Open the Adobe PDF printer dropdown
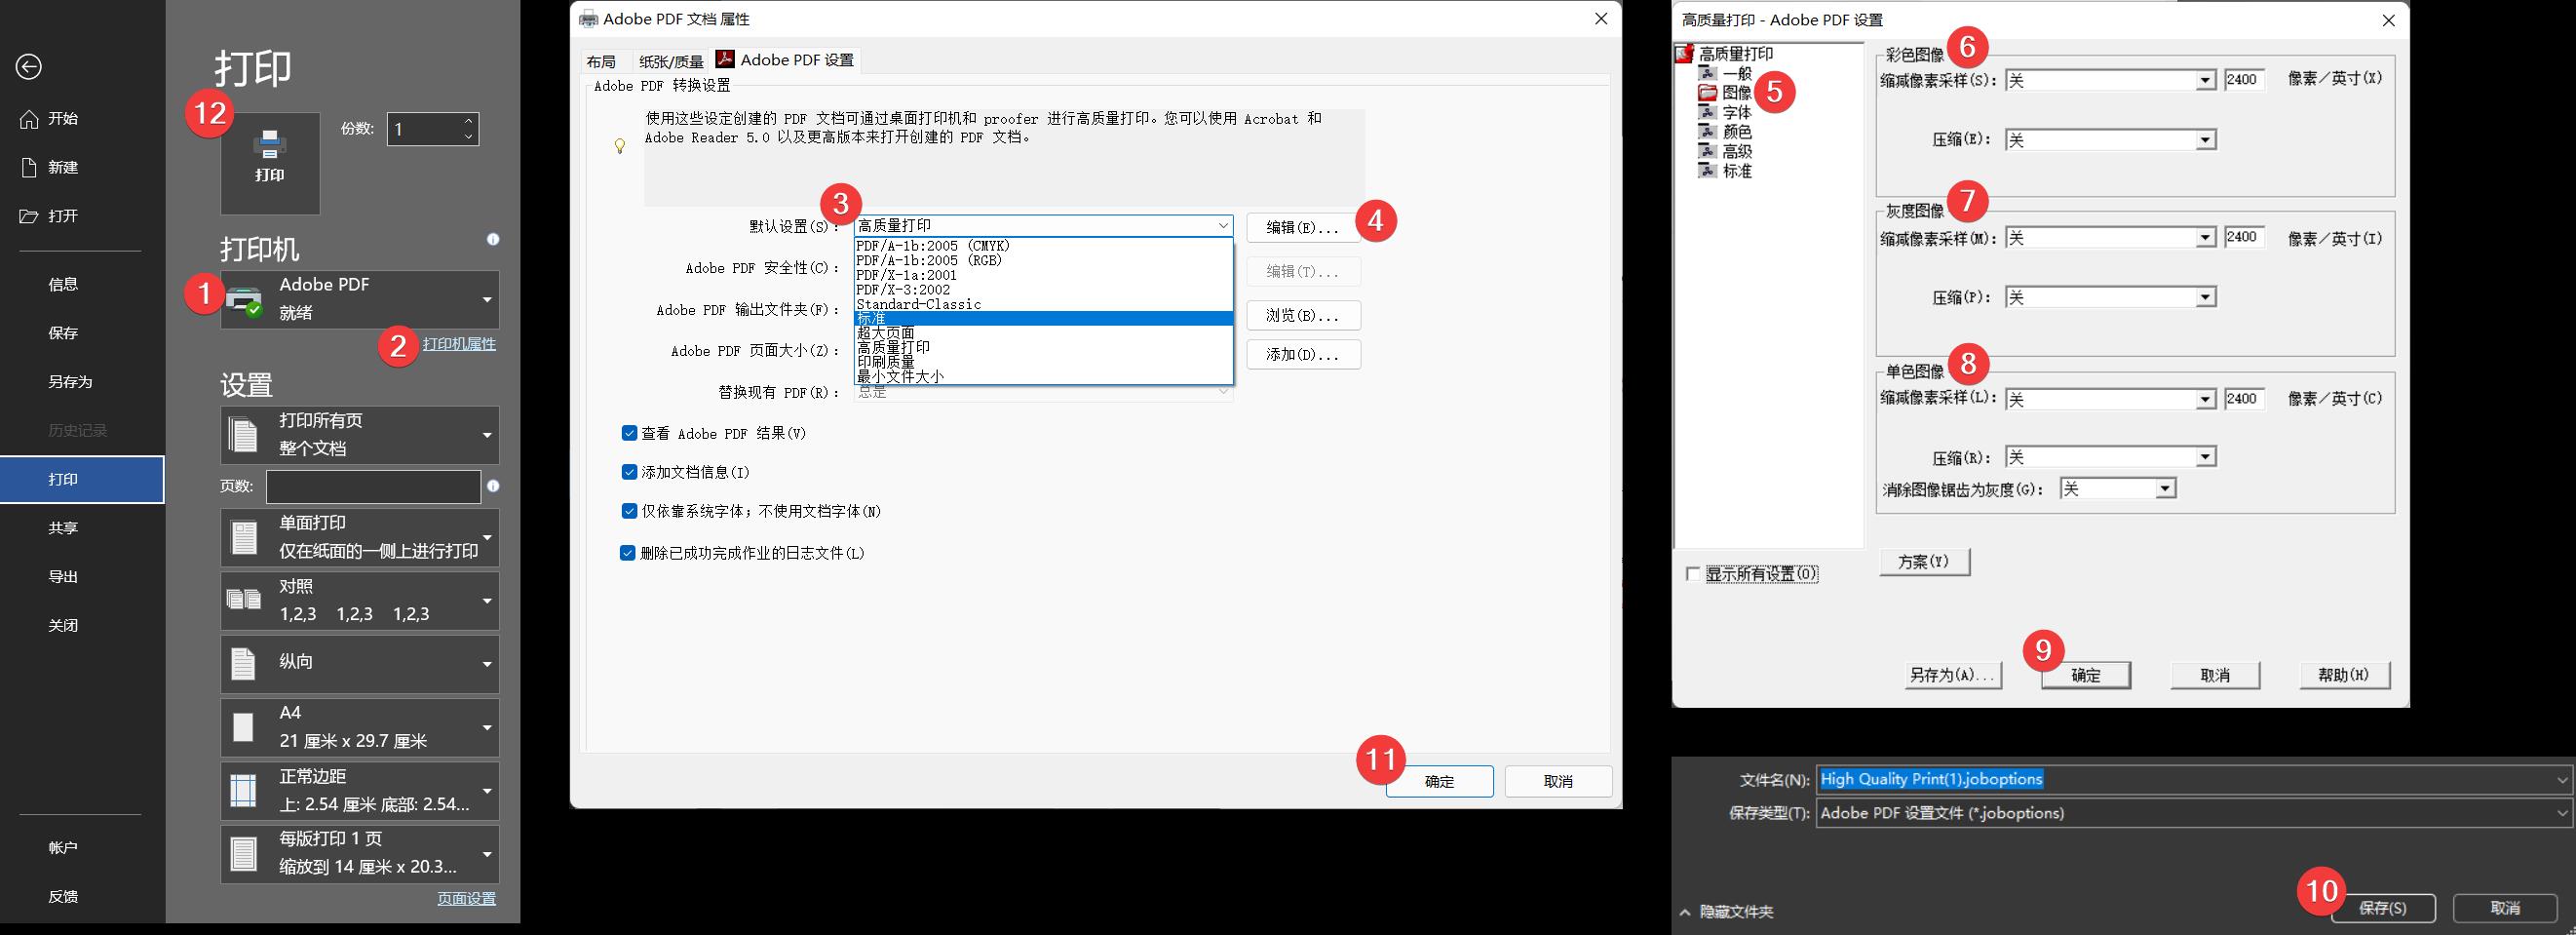Viewport: 2576px width, 935px height. tap(360, 299)
